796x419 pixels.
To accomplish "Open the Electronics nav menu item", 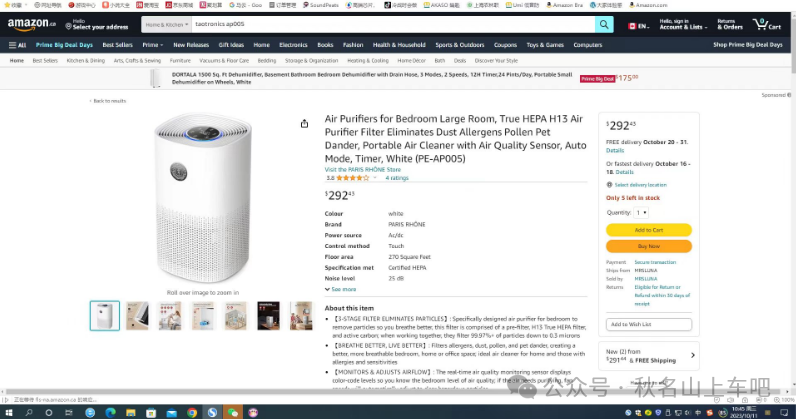I will click(x=293, y=45).
